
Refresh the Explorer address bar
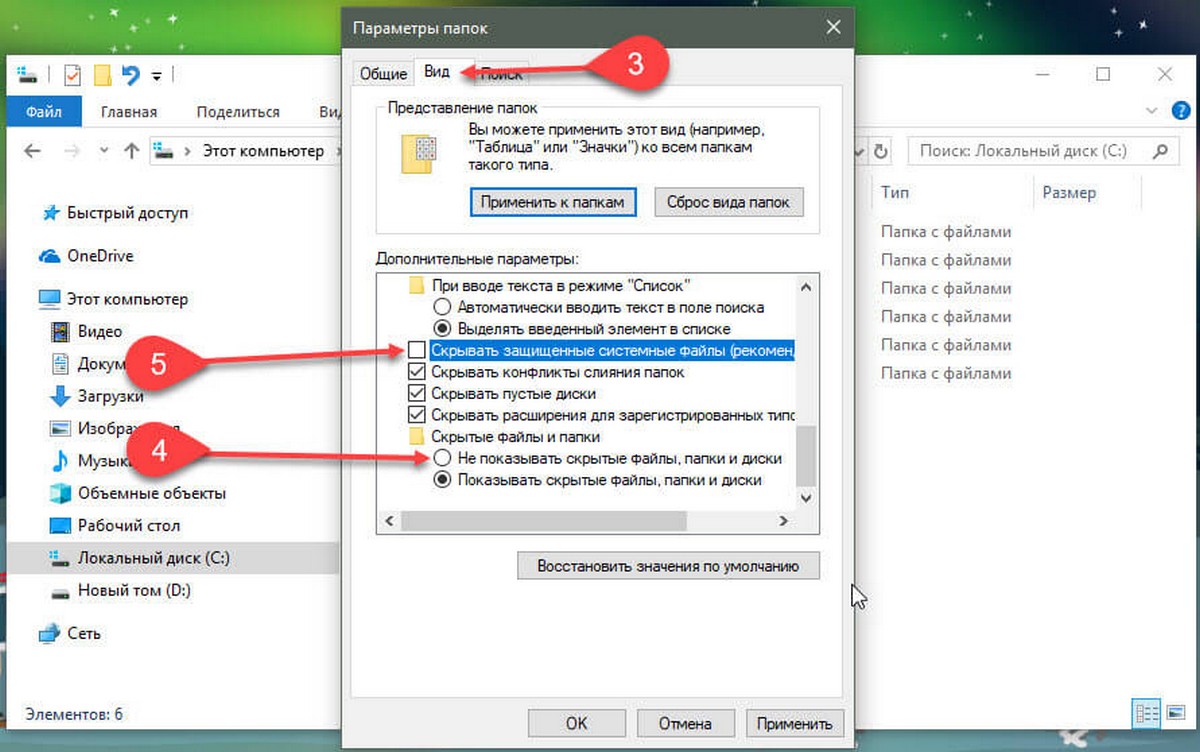pyautogui.click(x=881, y=151)
